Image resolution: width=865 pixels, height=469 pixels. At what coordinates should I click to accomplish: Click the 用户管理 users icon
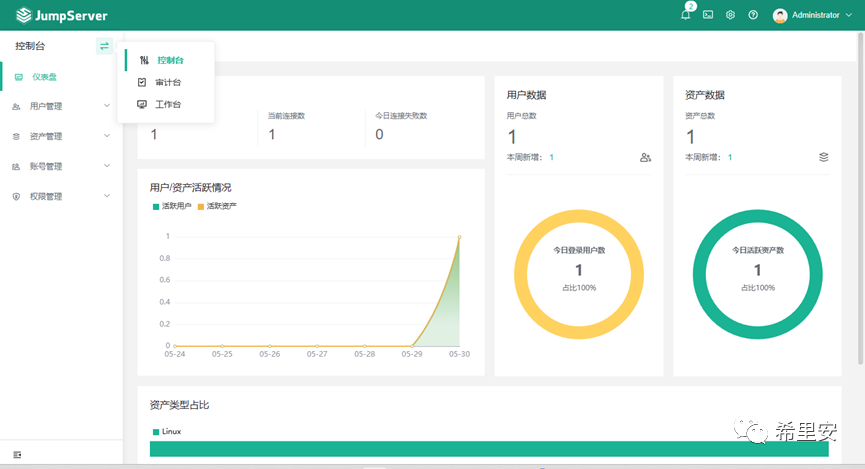pos(17,106)
